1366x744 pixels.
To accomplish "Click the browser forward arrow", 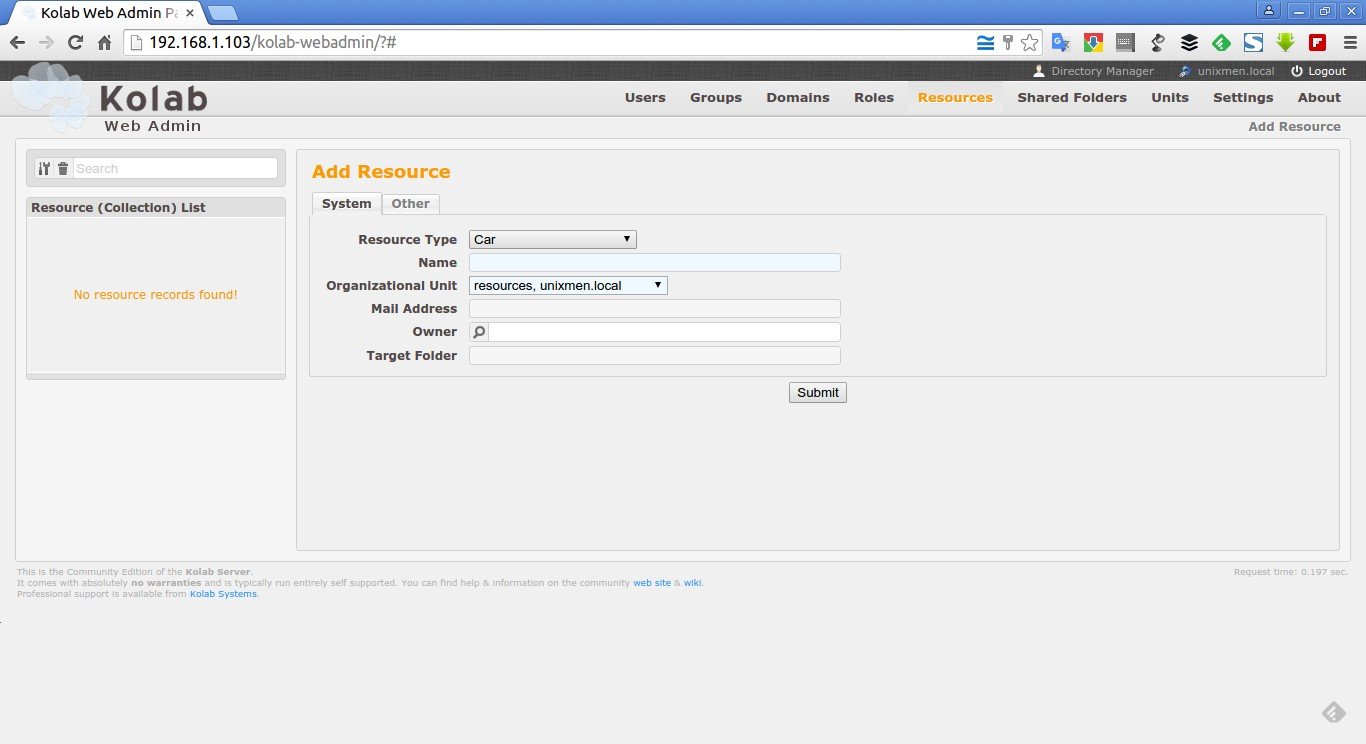I will coord(46,43).
